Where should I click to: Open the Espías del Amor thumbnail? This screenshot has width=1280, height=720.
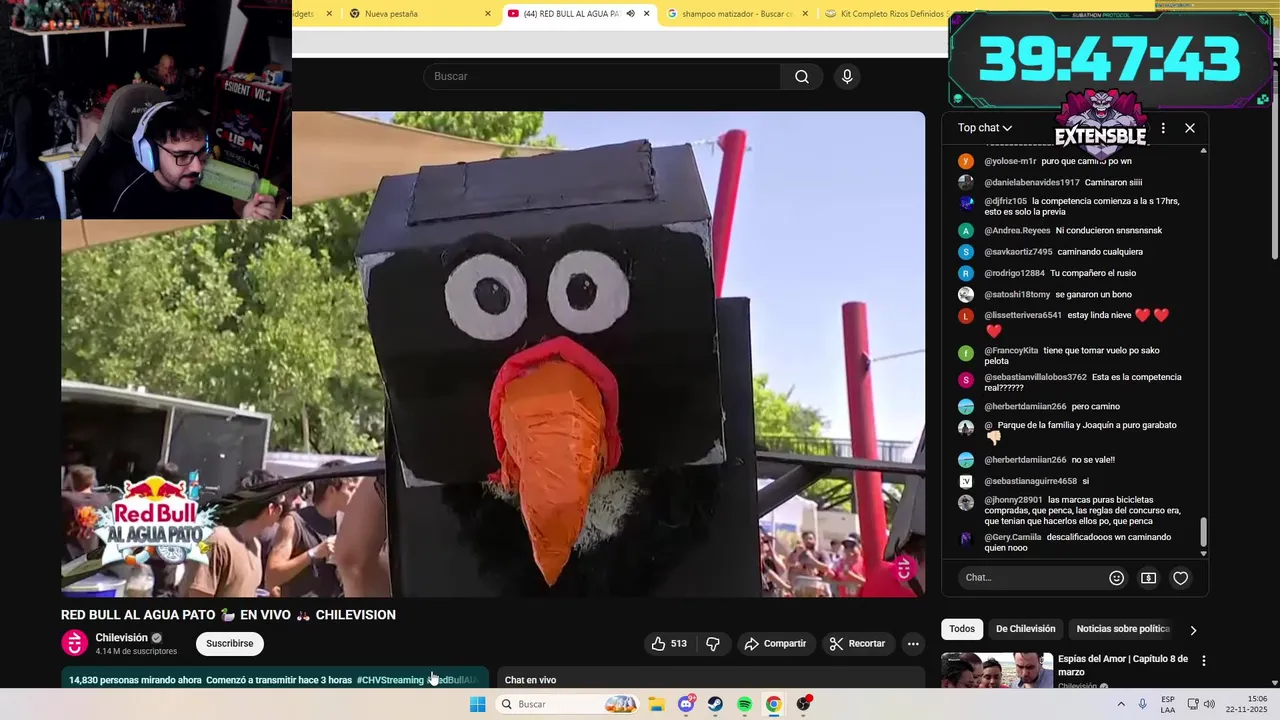coord(997,671)
